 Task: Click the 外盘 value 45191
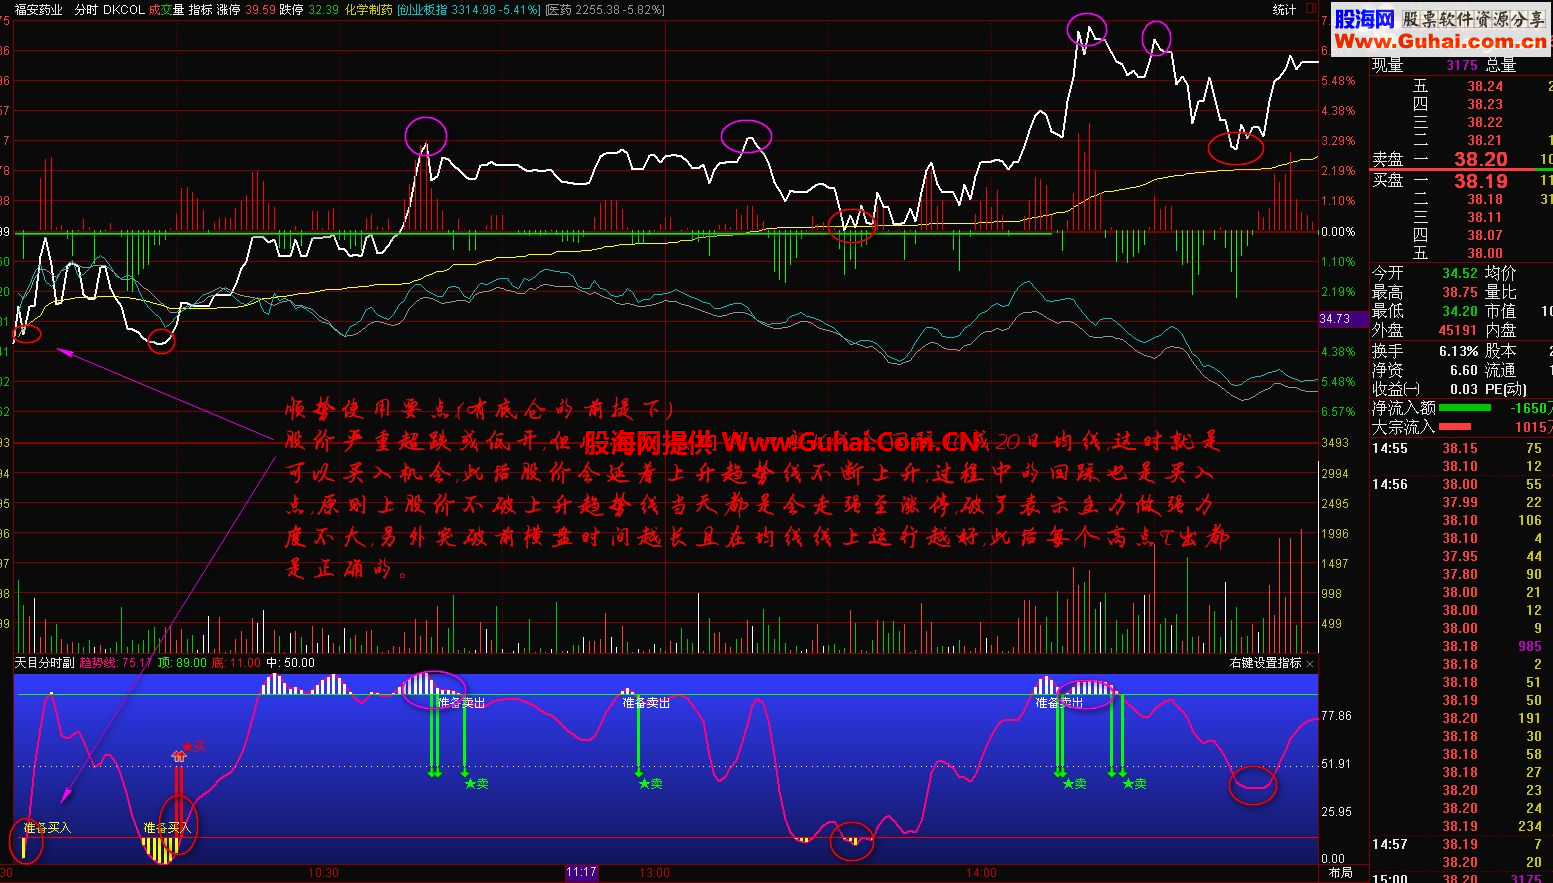pyautogui.click(x=1458, y=331)
